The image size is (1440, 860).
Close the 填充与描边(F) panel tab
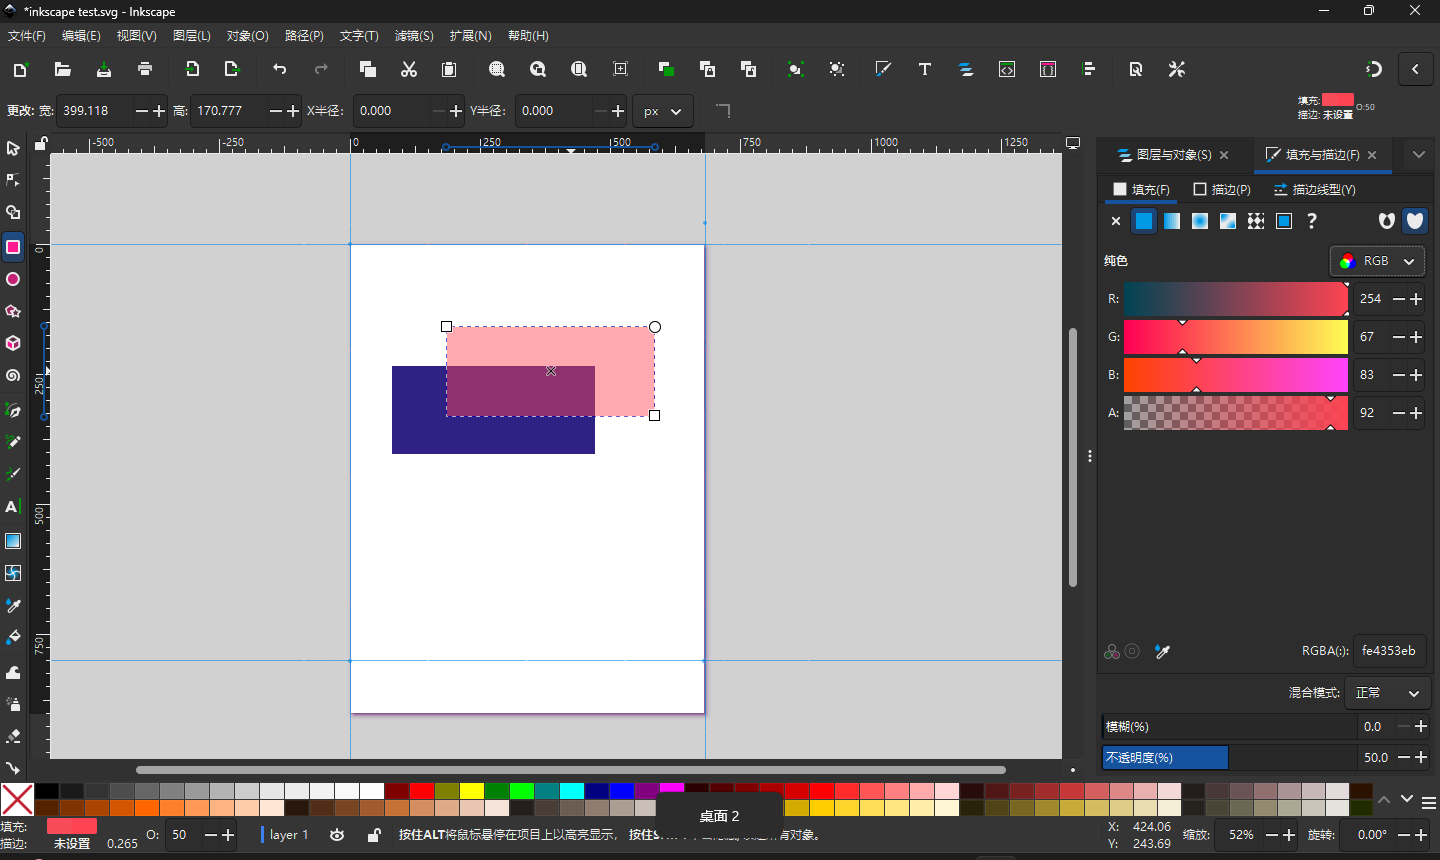coord(1372,155)
